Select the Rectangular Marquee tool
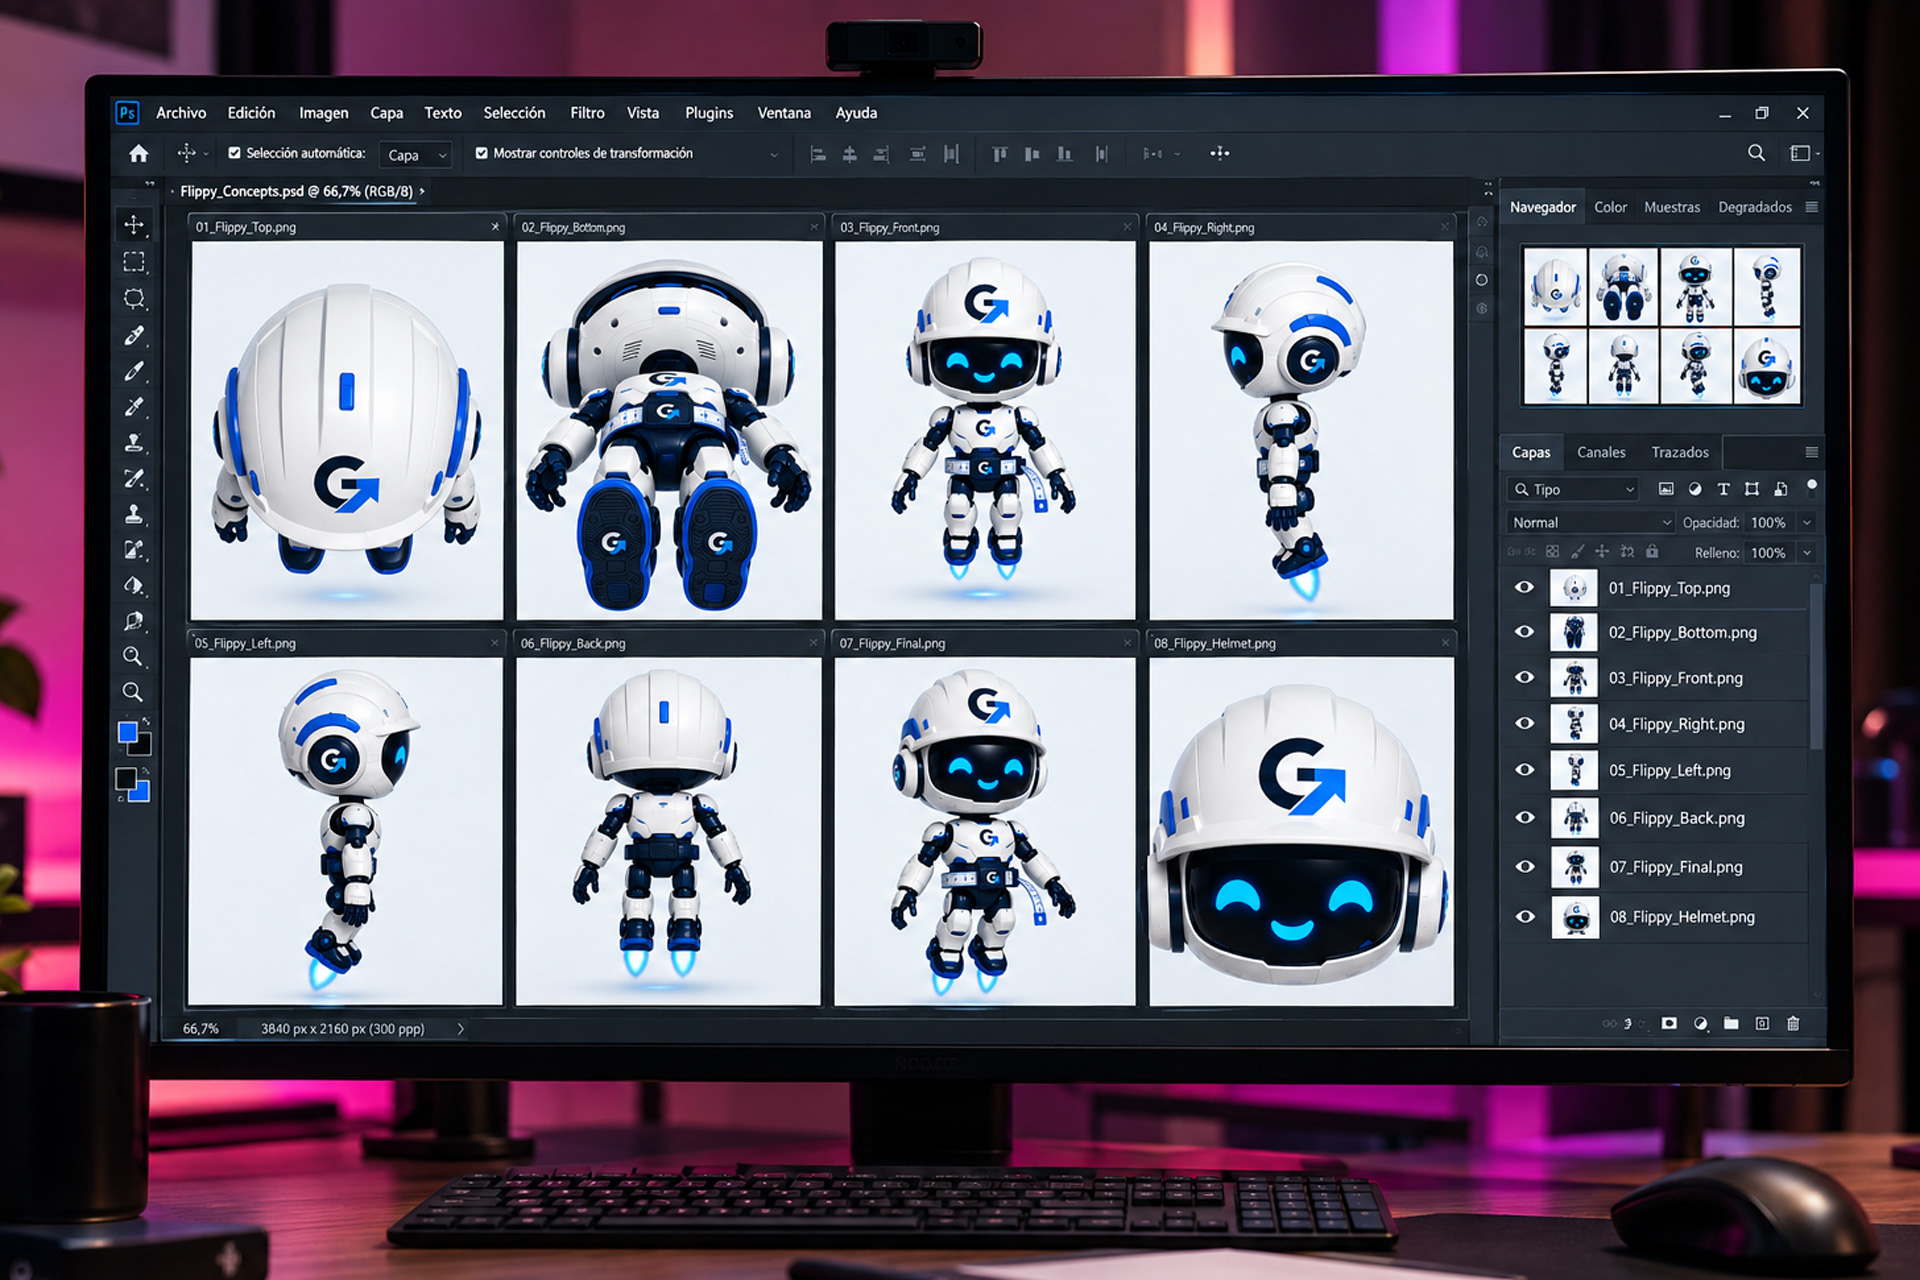This screenshot has width=1920, height=1280. (x=134, y=262)
